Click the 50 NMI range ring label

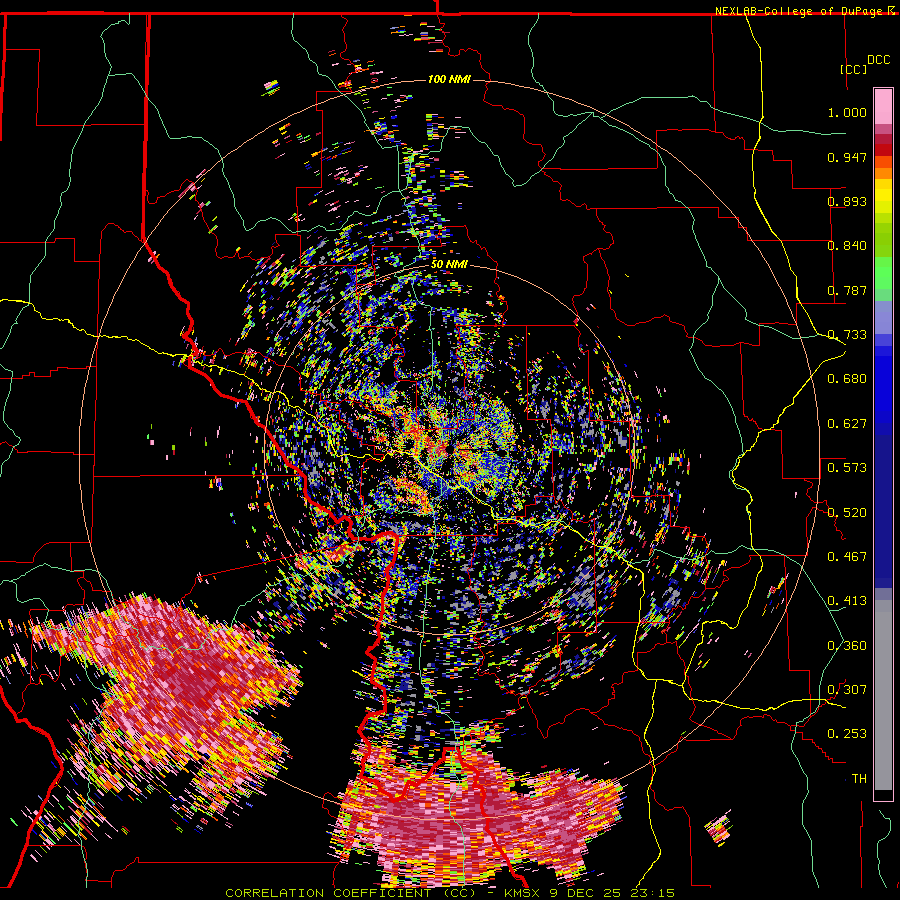point(449,264)
